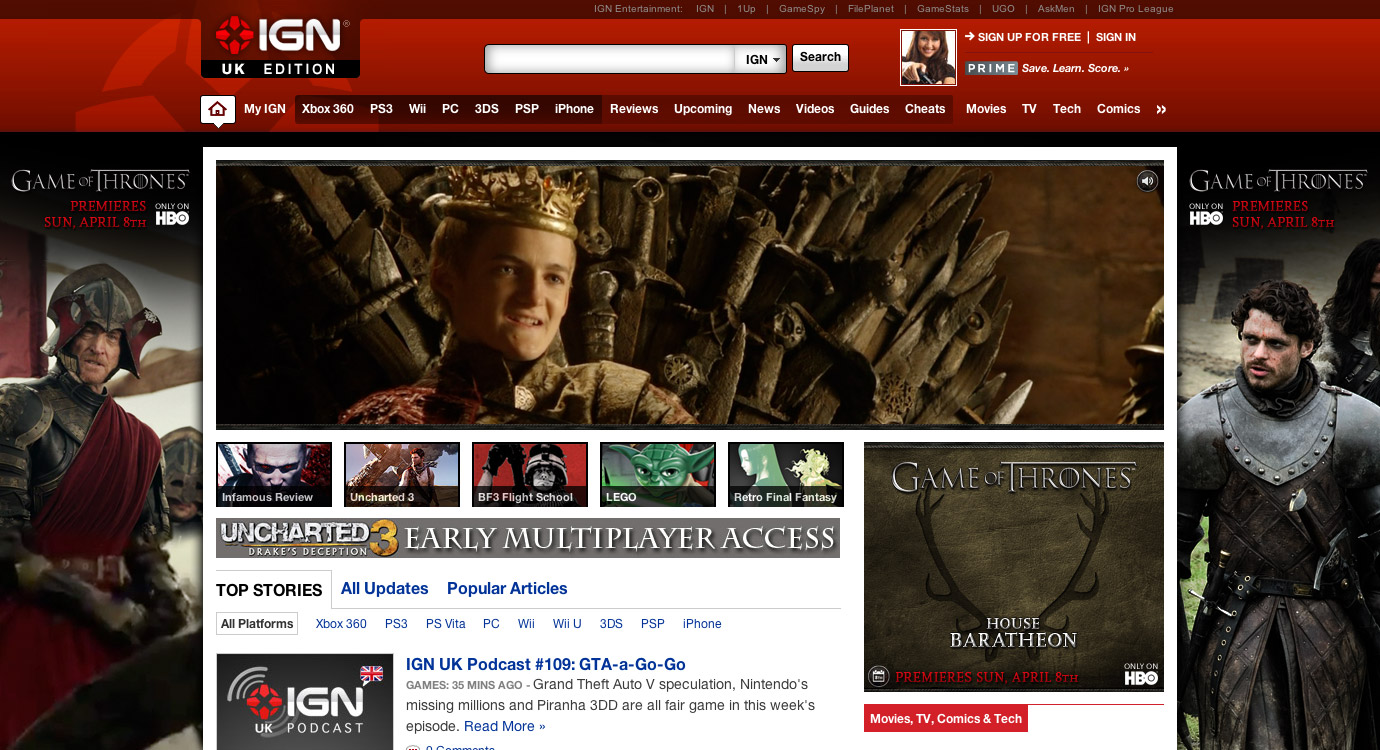This screenshot has height=750, width=1380.
Task: Filter top stories by 3DS
Action: point(611,624)
